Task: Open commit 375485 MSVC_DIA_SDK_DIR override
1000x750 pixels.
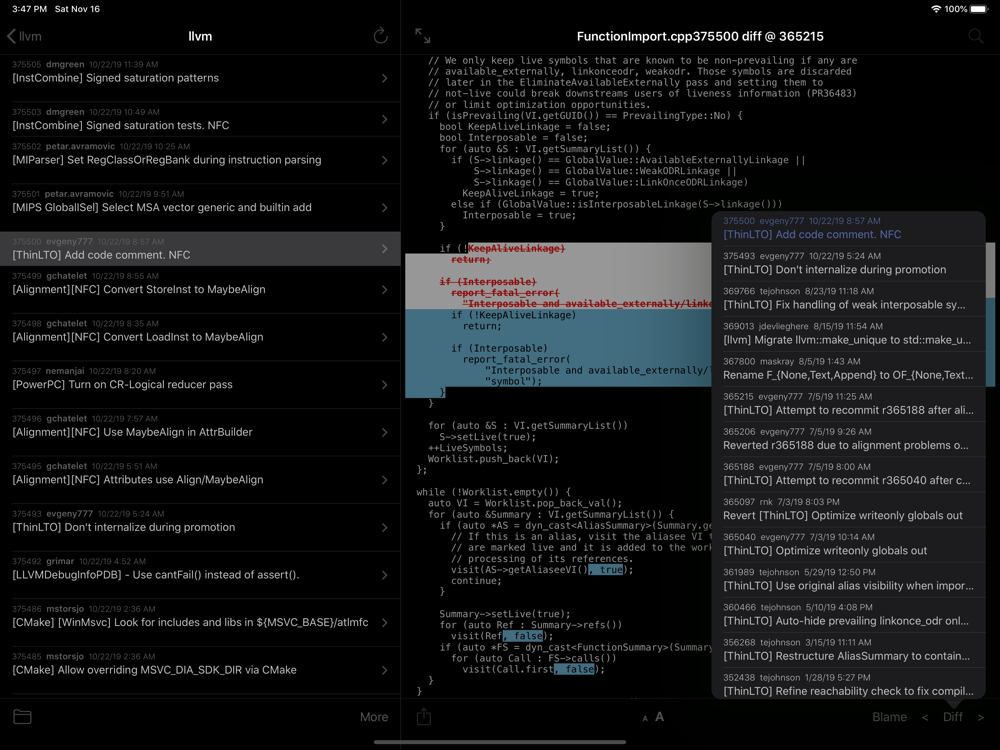Action: (200, 670)
